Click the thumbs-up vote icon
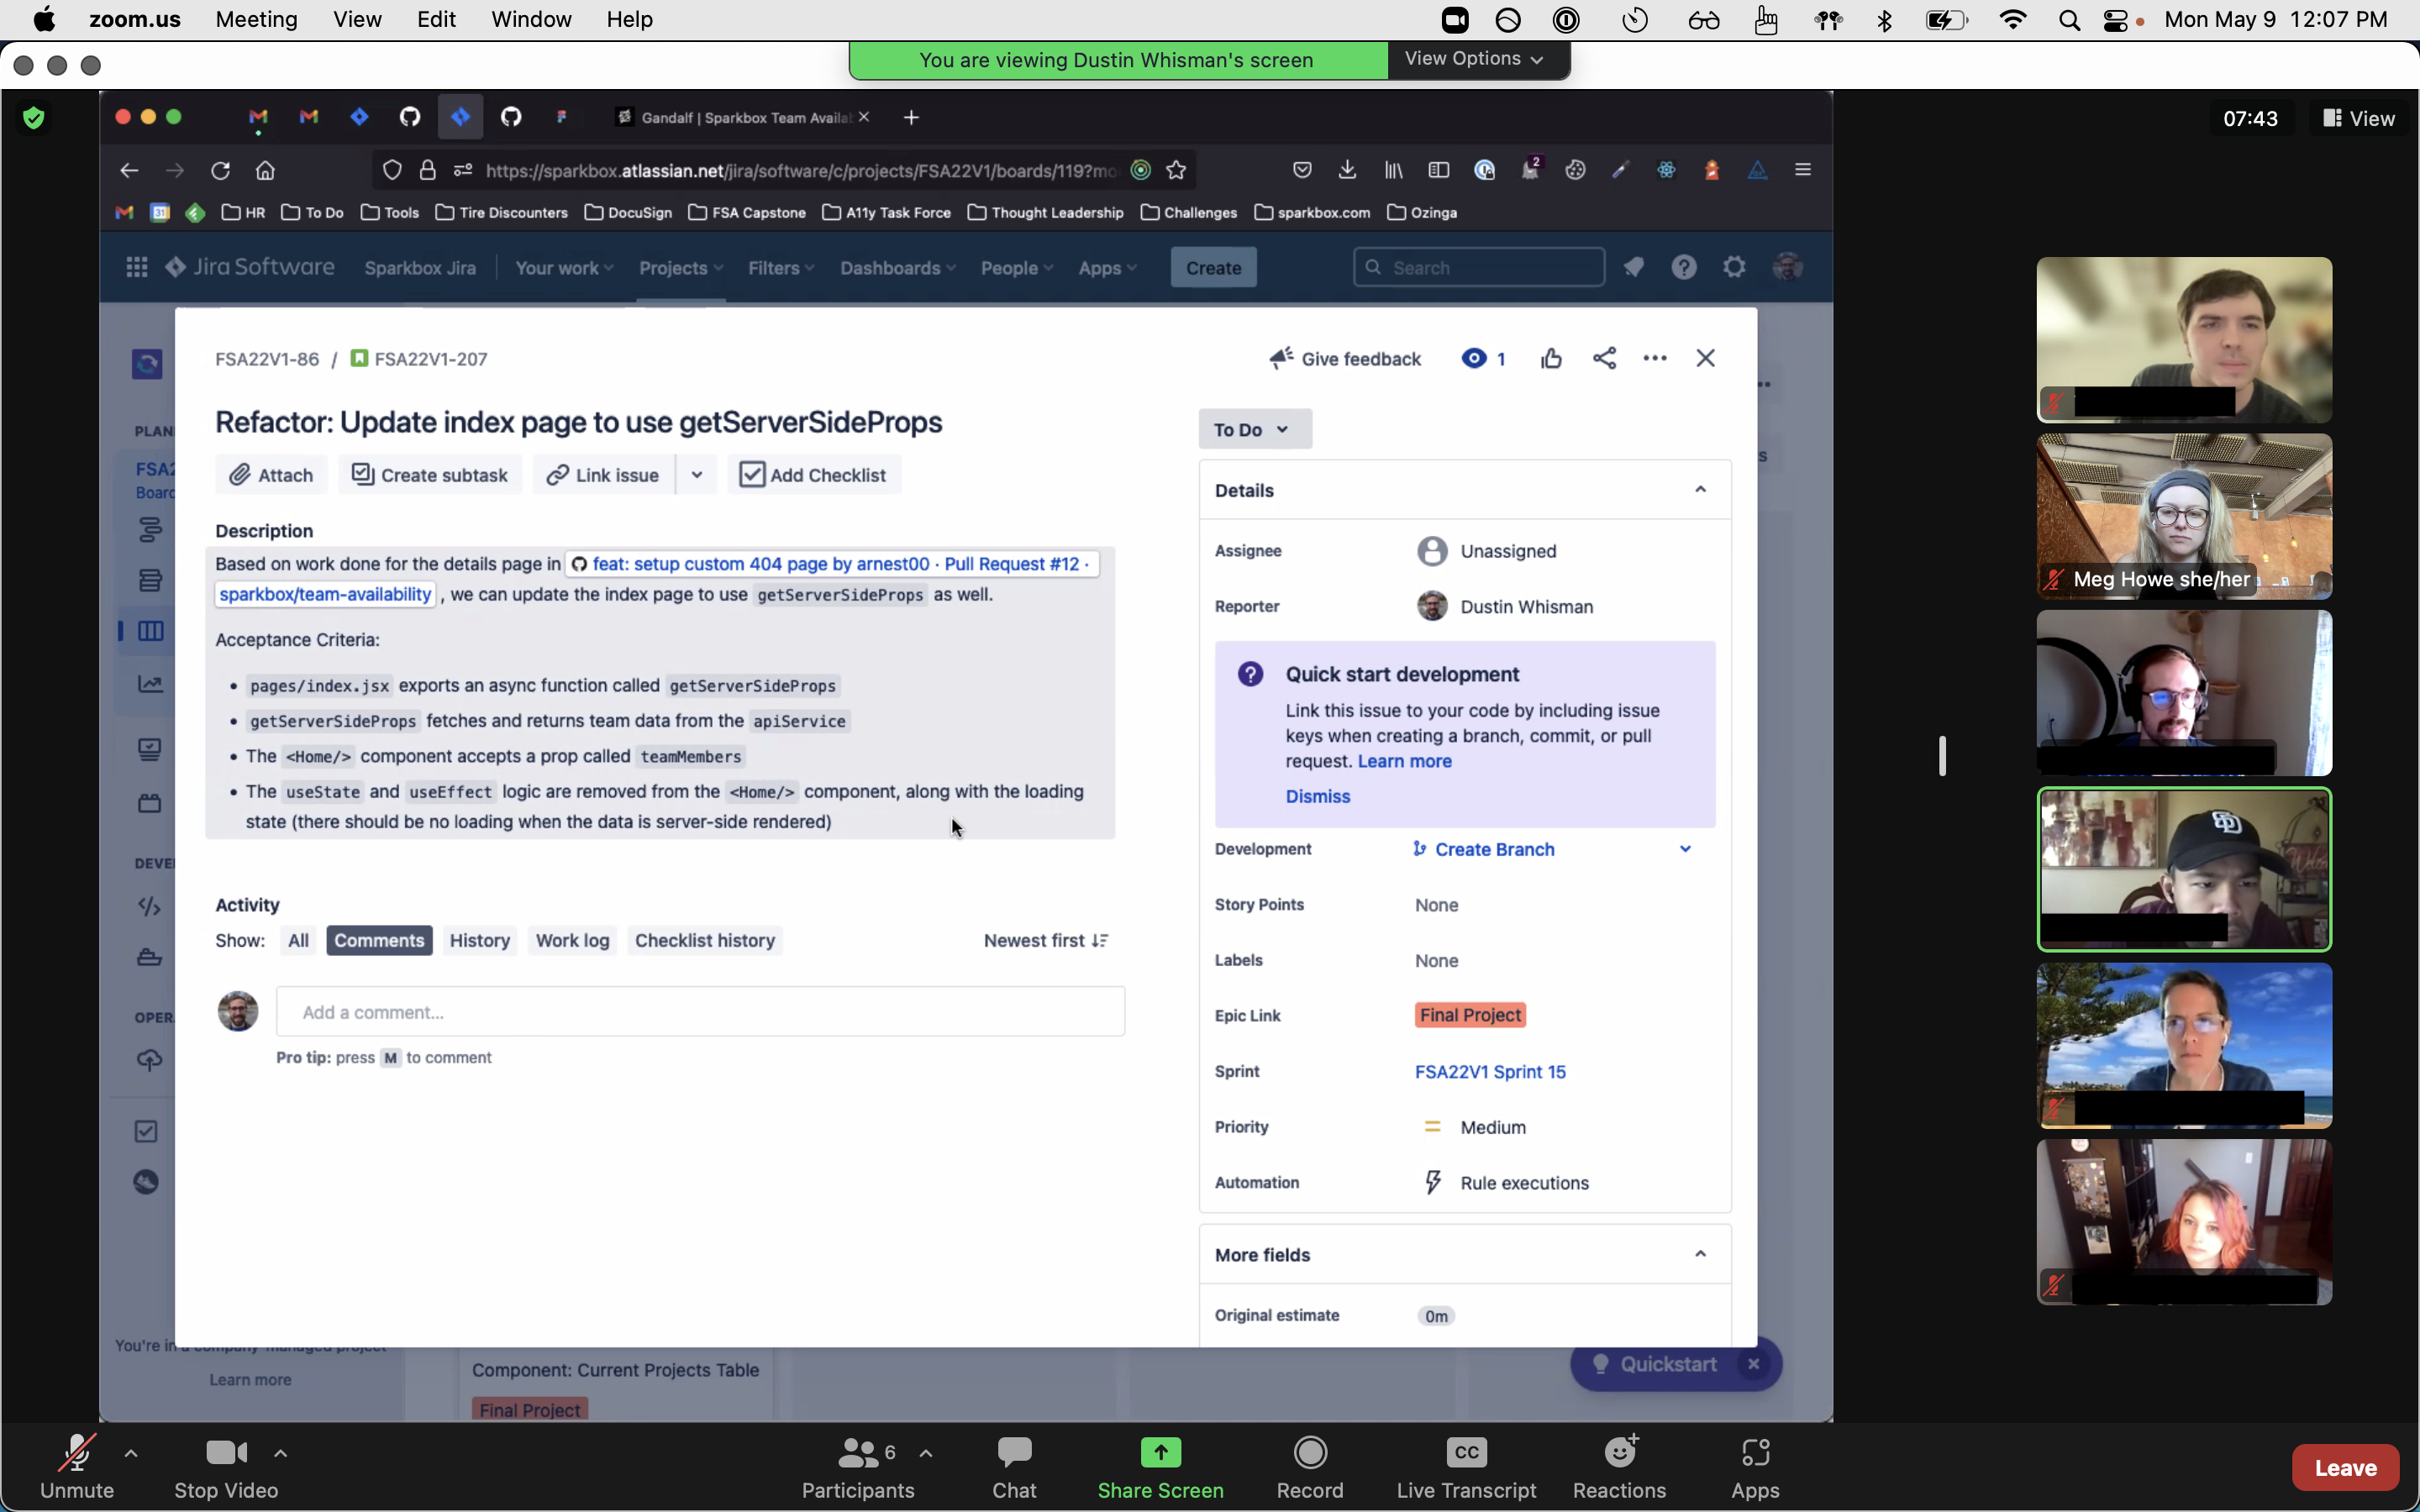This screenshot has width=2420, height=1512. tap(1551, 358)
